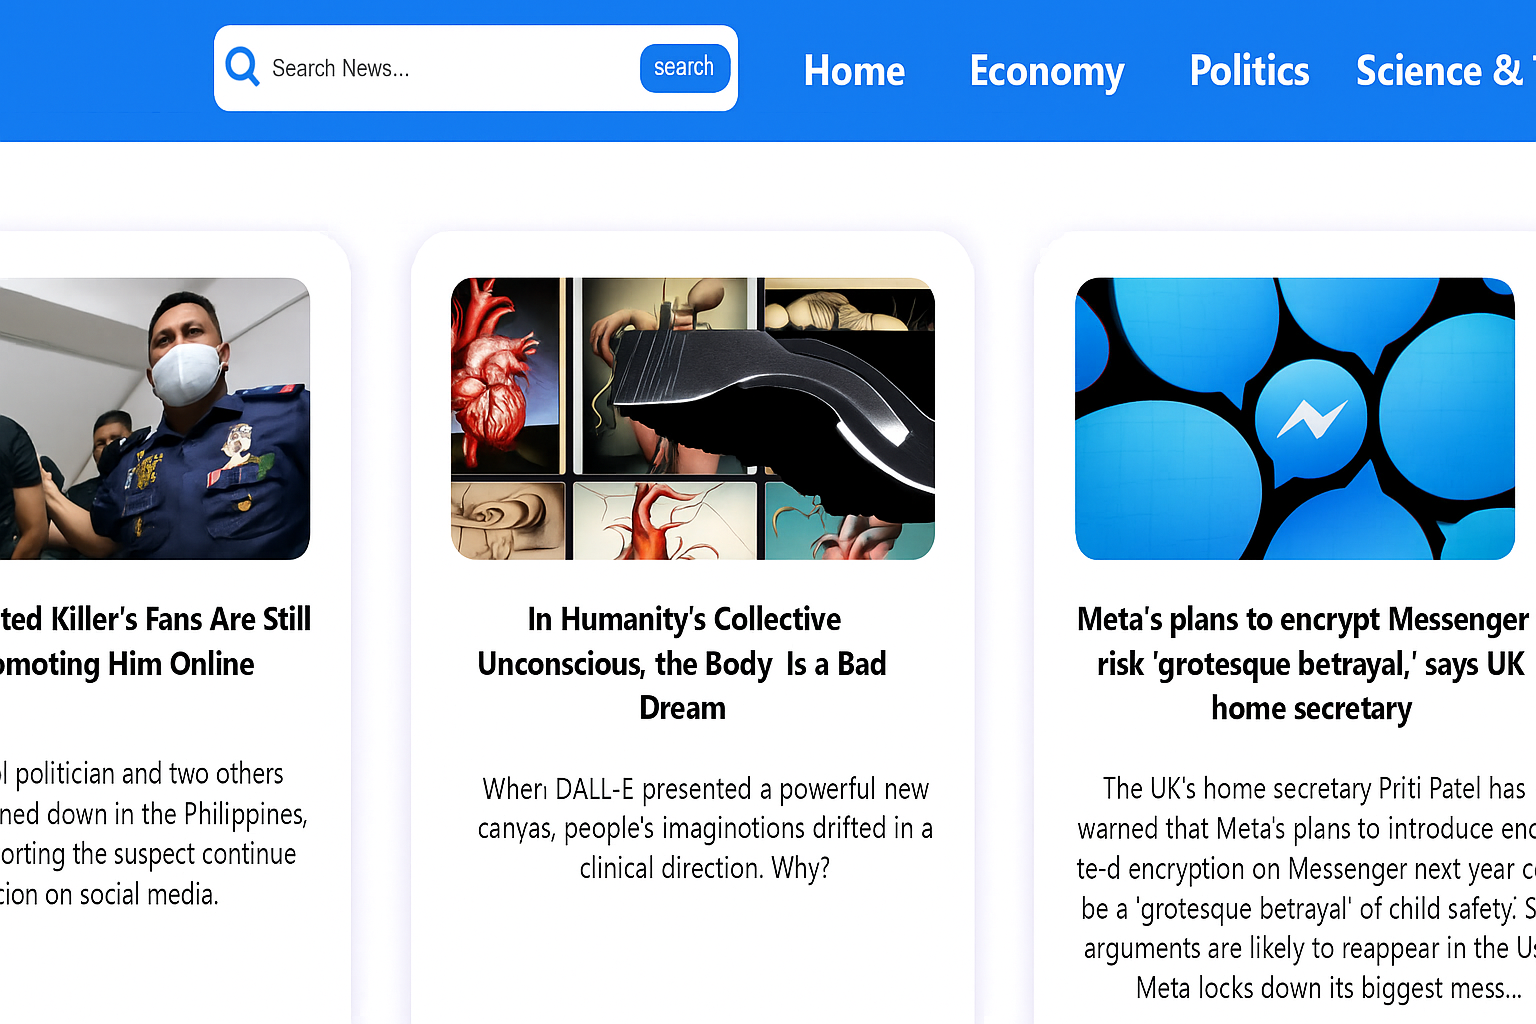Screen dimensions: 1536x1024
Task: Click the magnifying glass search icon
Action: click(242, 67)
